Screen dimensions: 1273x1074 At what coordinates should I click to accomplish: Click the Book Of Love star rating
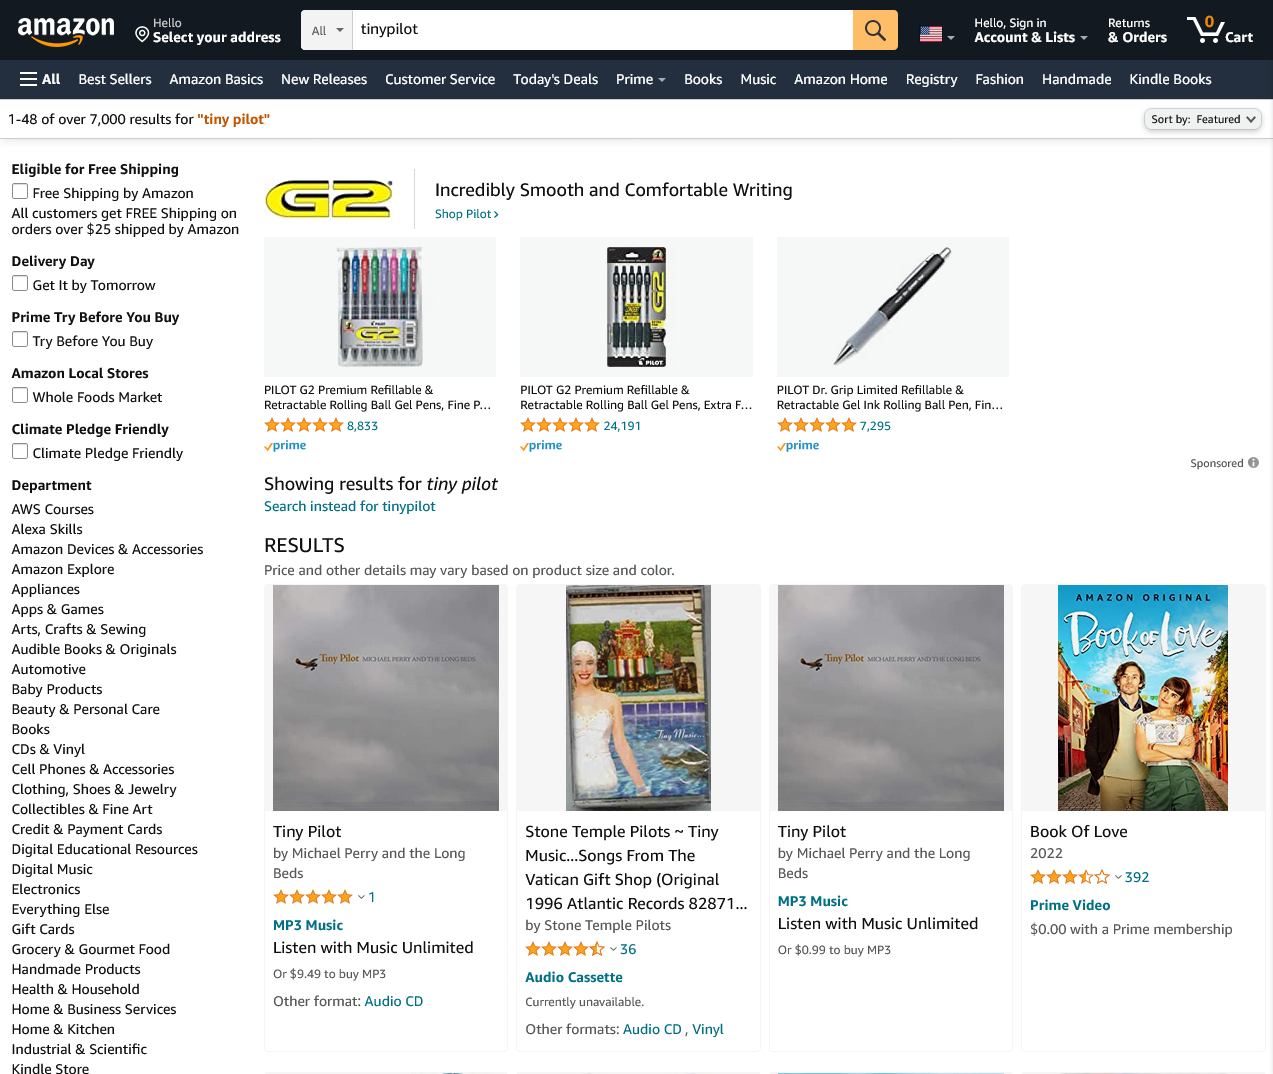click(1070, 877)
